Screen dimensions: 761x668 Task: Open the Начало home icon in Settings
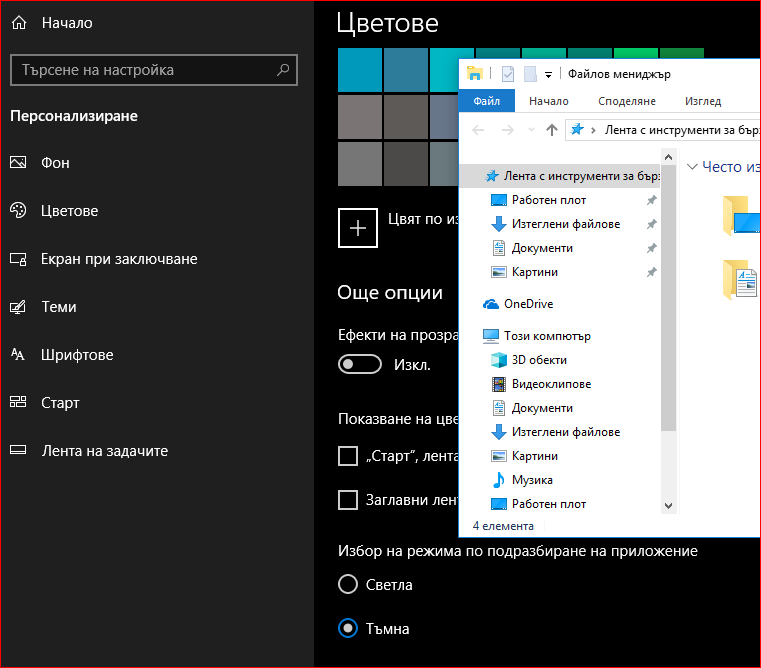(19, 22)
